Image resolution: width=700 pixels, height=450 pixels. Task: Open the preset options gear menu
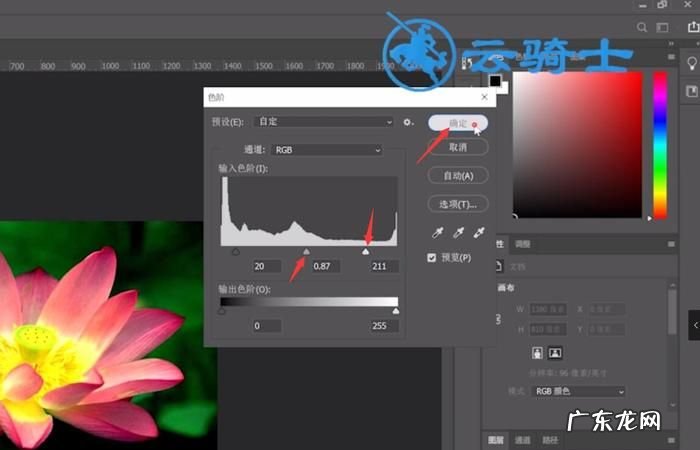coord(408,122)
